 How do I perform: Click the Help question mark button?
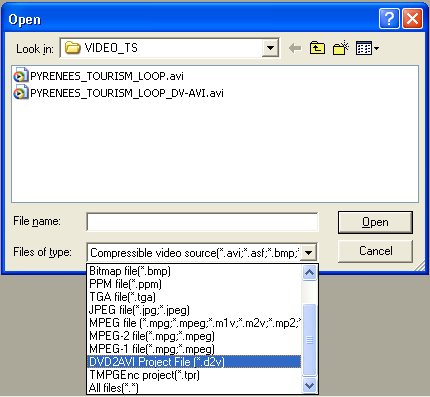click(389, 18)
